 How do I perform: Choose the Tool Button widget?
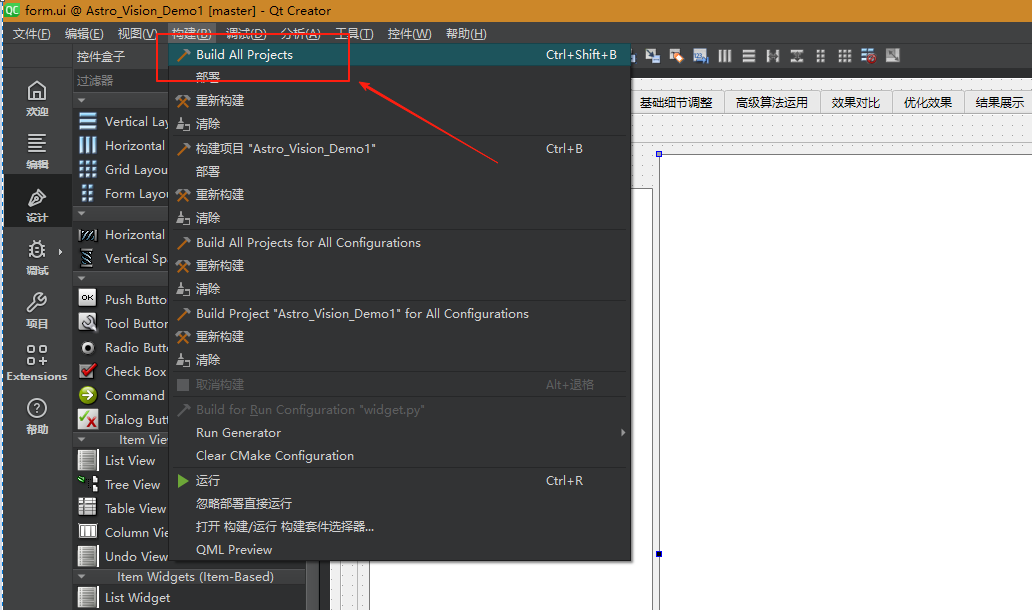pos(122,323)
